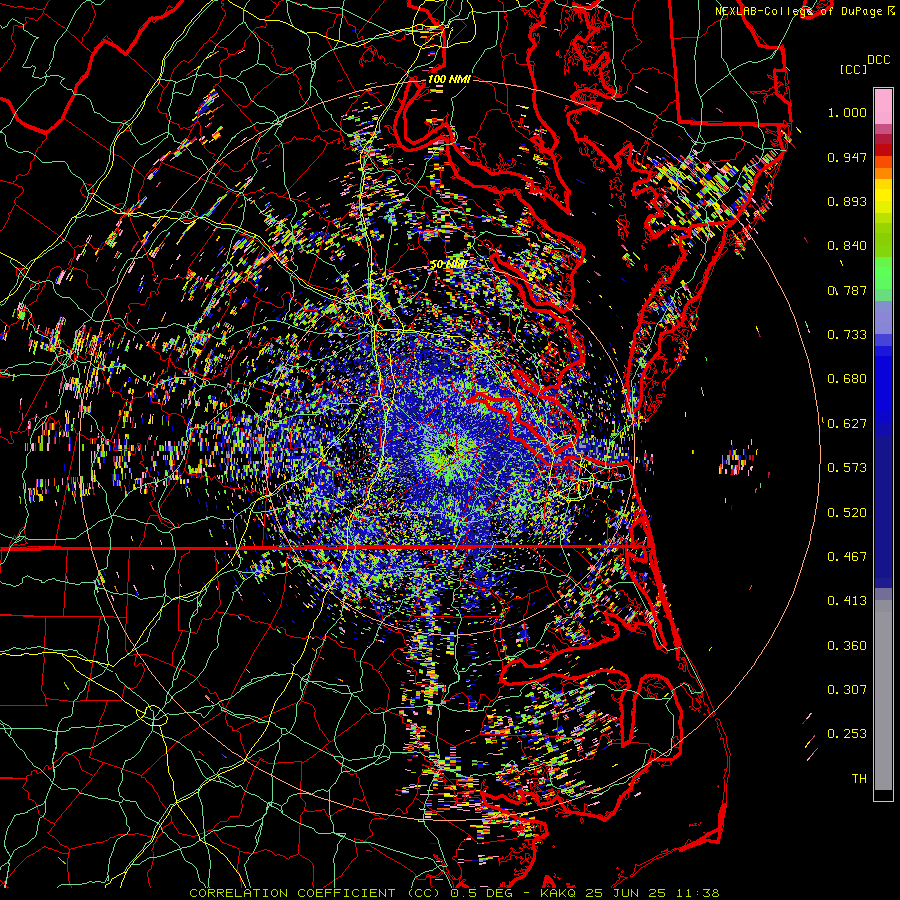Click the isolated offshore echo cluster over ocean
The image size is (900, 900).
[737, 458]
